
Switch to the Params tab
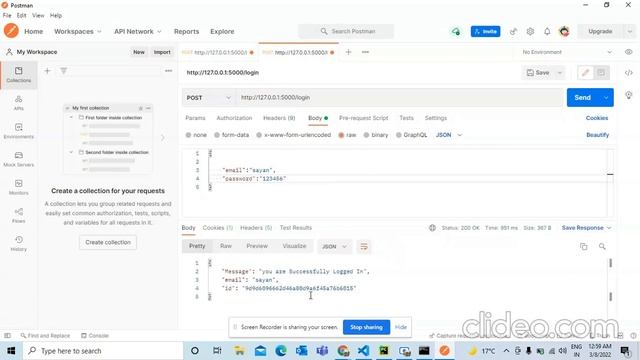(x=195, y=118)
